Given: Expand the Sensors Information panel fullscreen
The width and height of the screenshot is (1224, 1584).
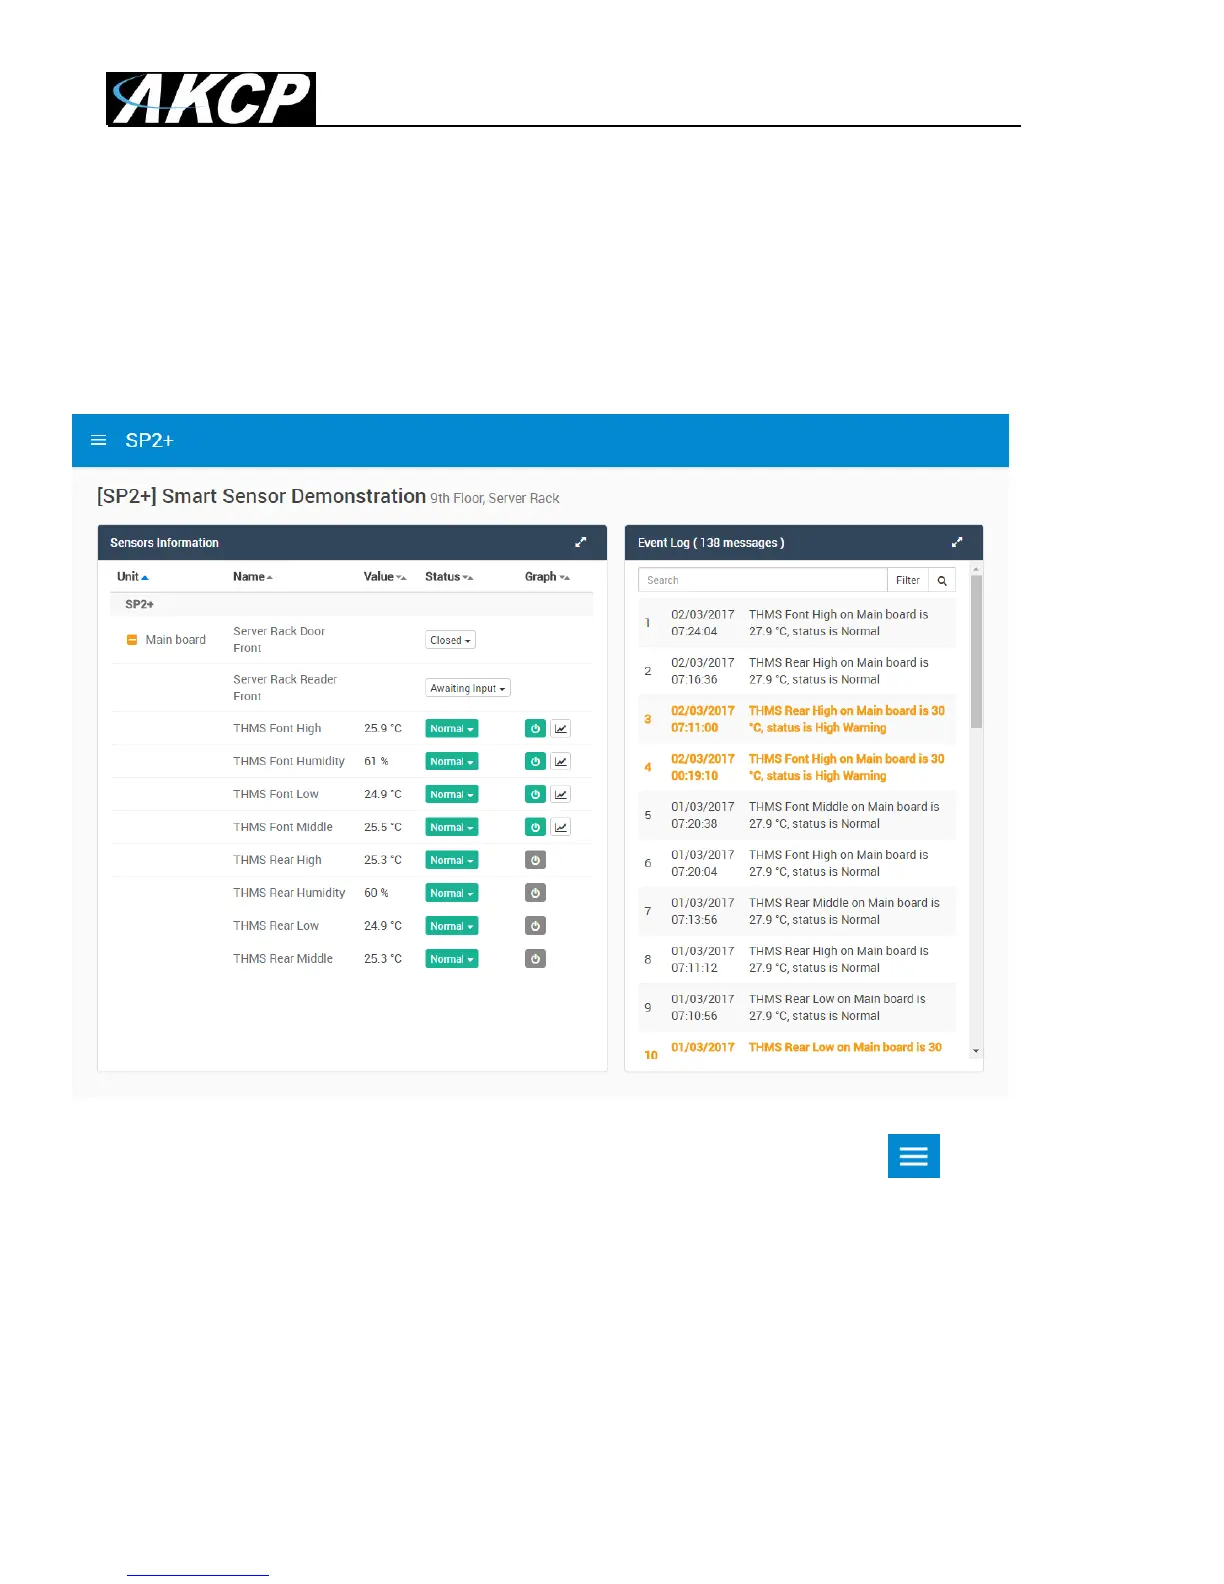Looking at the screenshot, I should 580,542.
